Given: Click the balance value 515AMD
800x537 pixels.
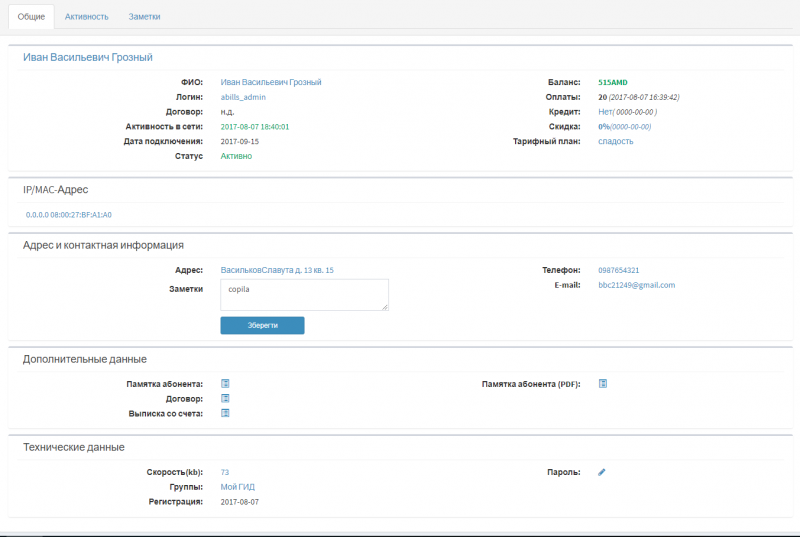Looking at the screenshot, I should (x=612, y=82).
